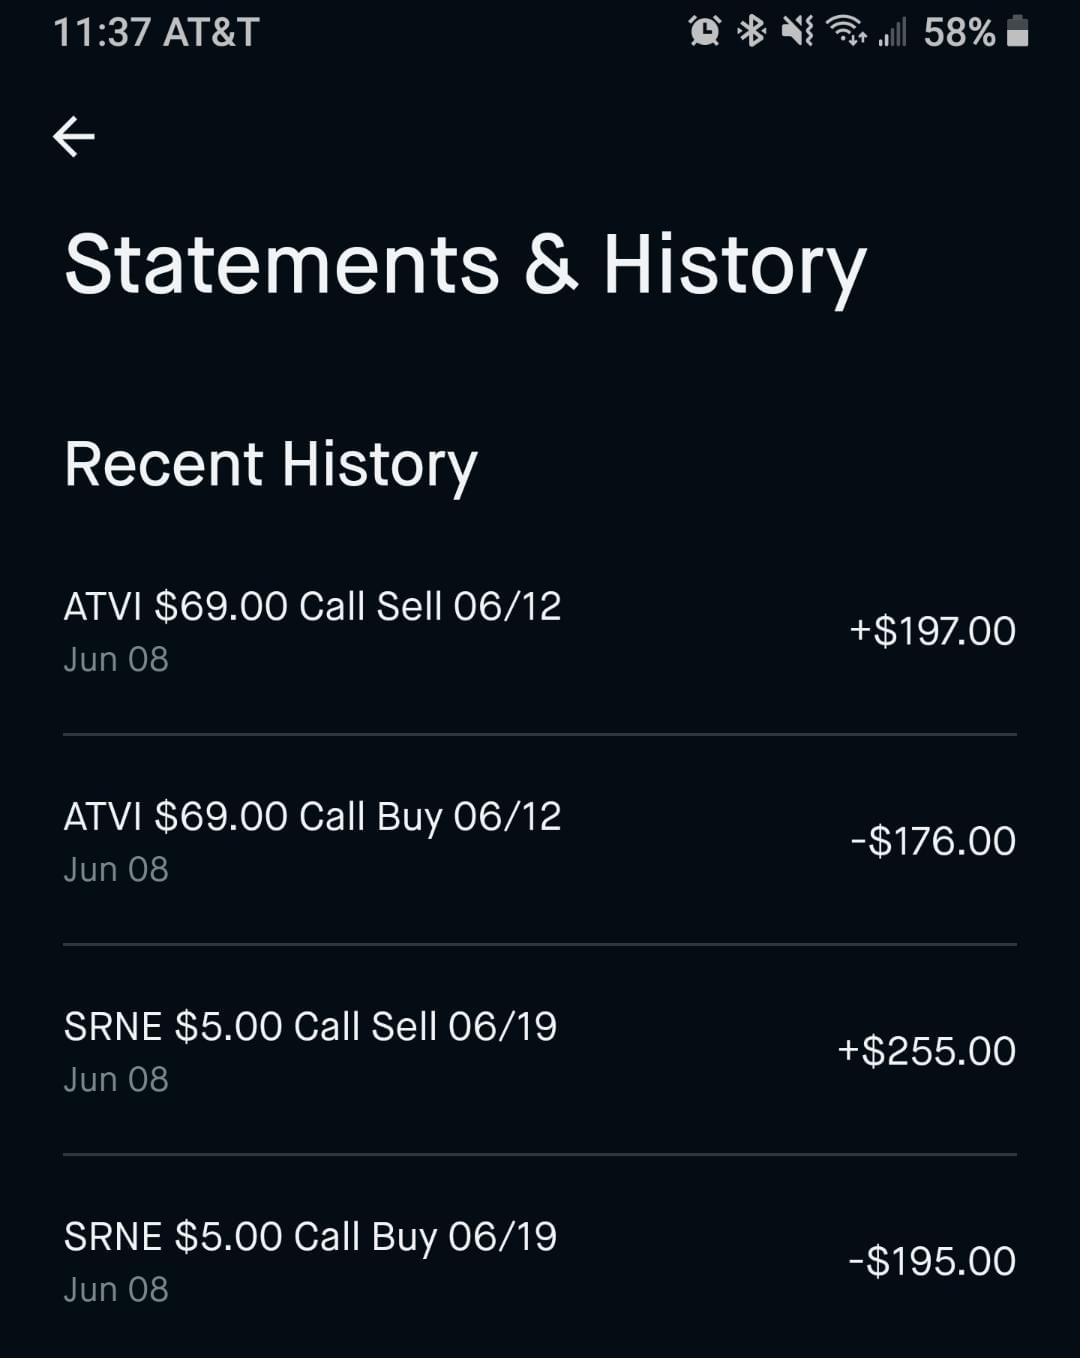Tap the muted sound status icon
This screenshot has height=1358, width=1080.
pos(797,32)
